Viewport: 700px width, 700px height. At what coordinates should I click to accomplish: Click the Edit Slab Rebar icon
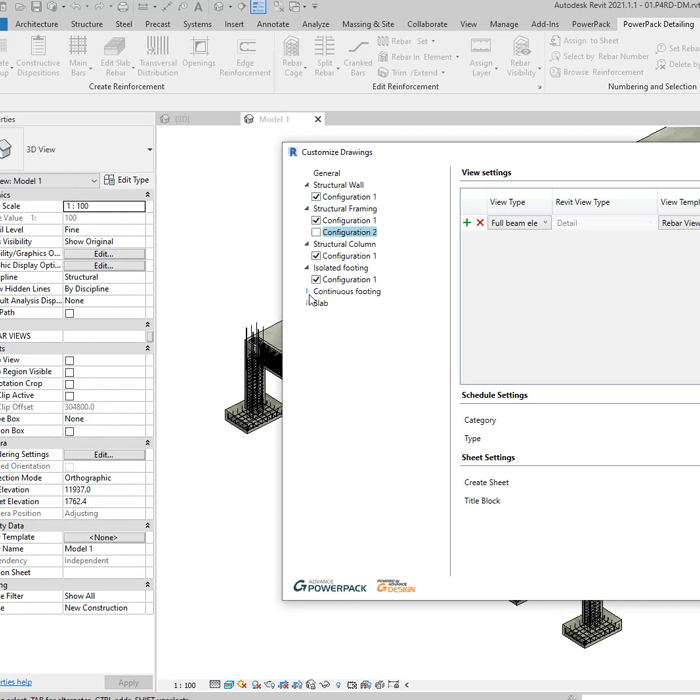coord(115,46)
